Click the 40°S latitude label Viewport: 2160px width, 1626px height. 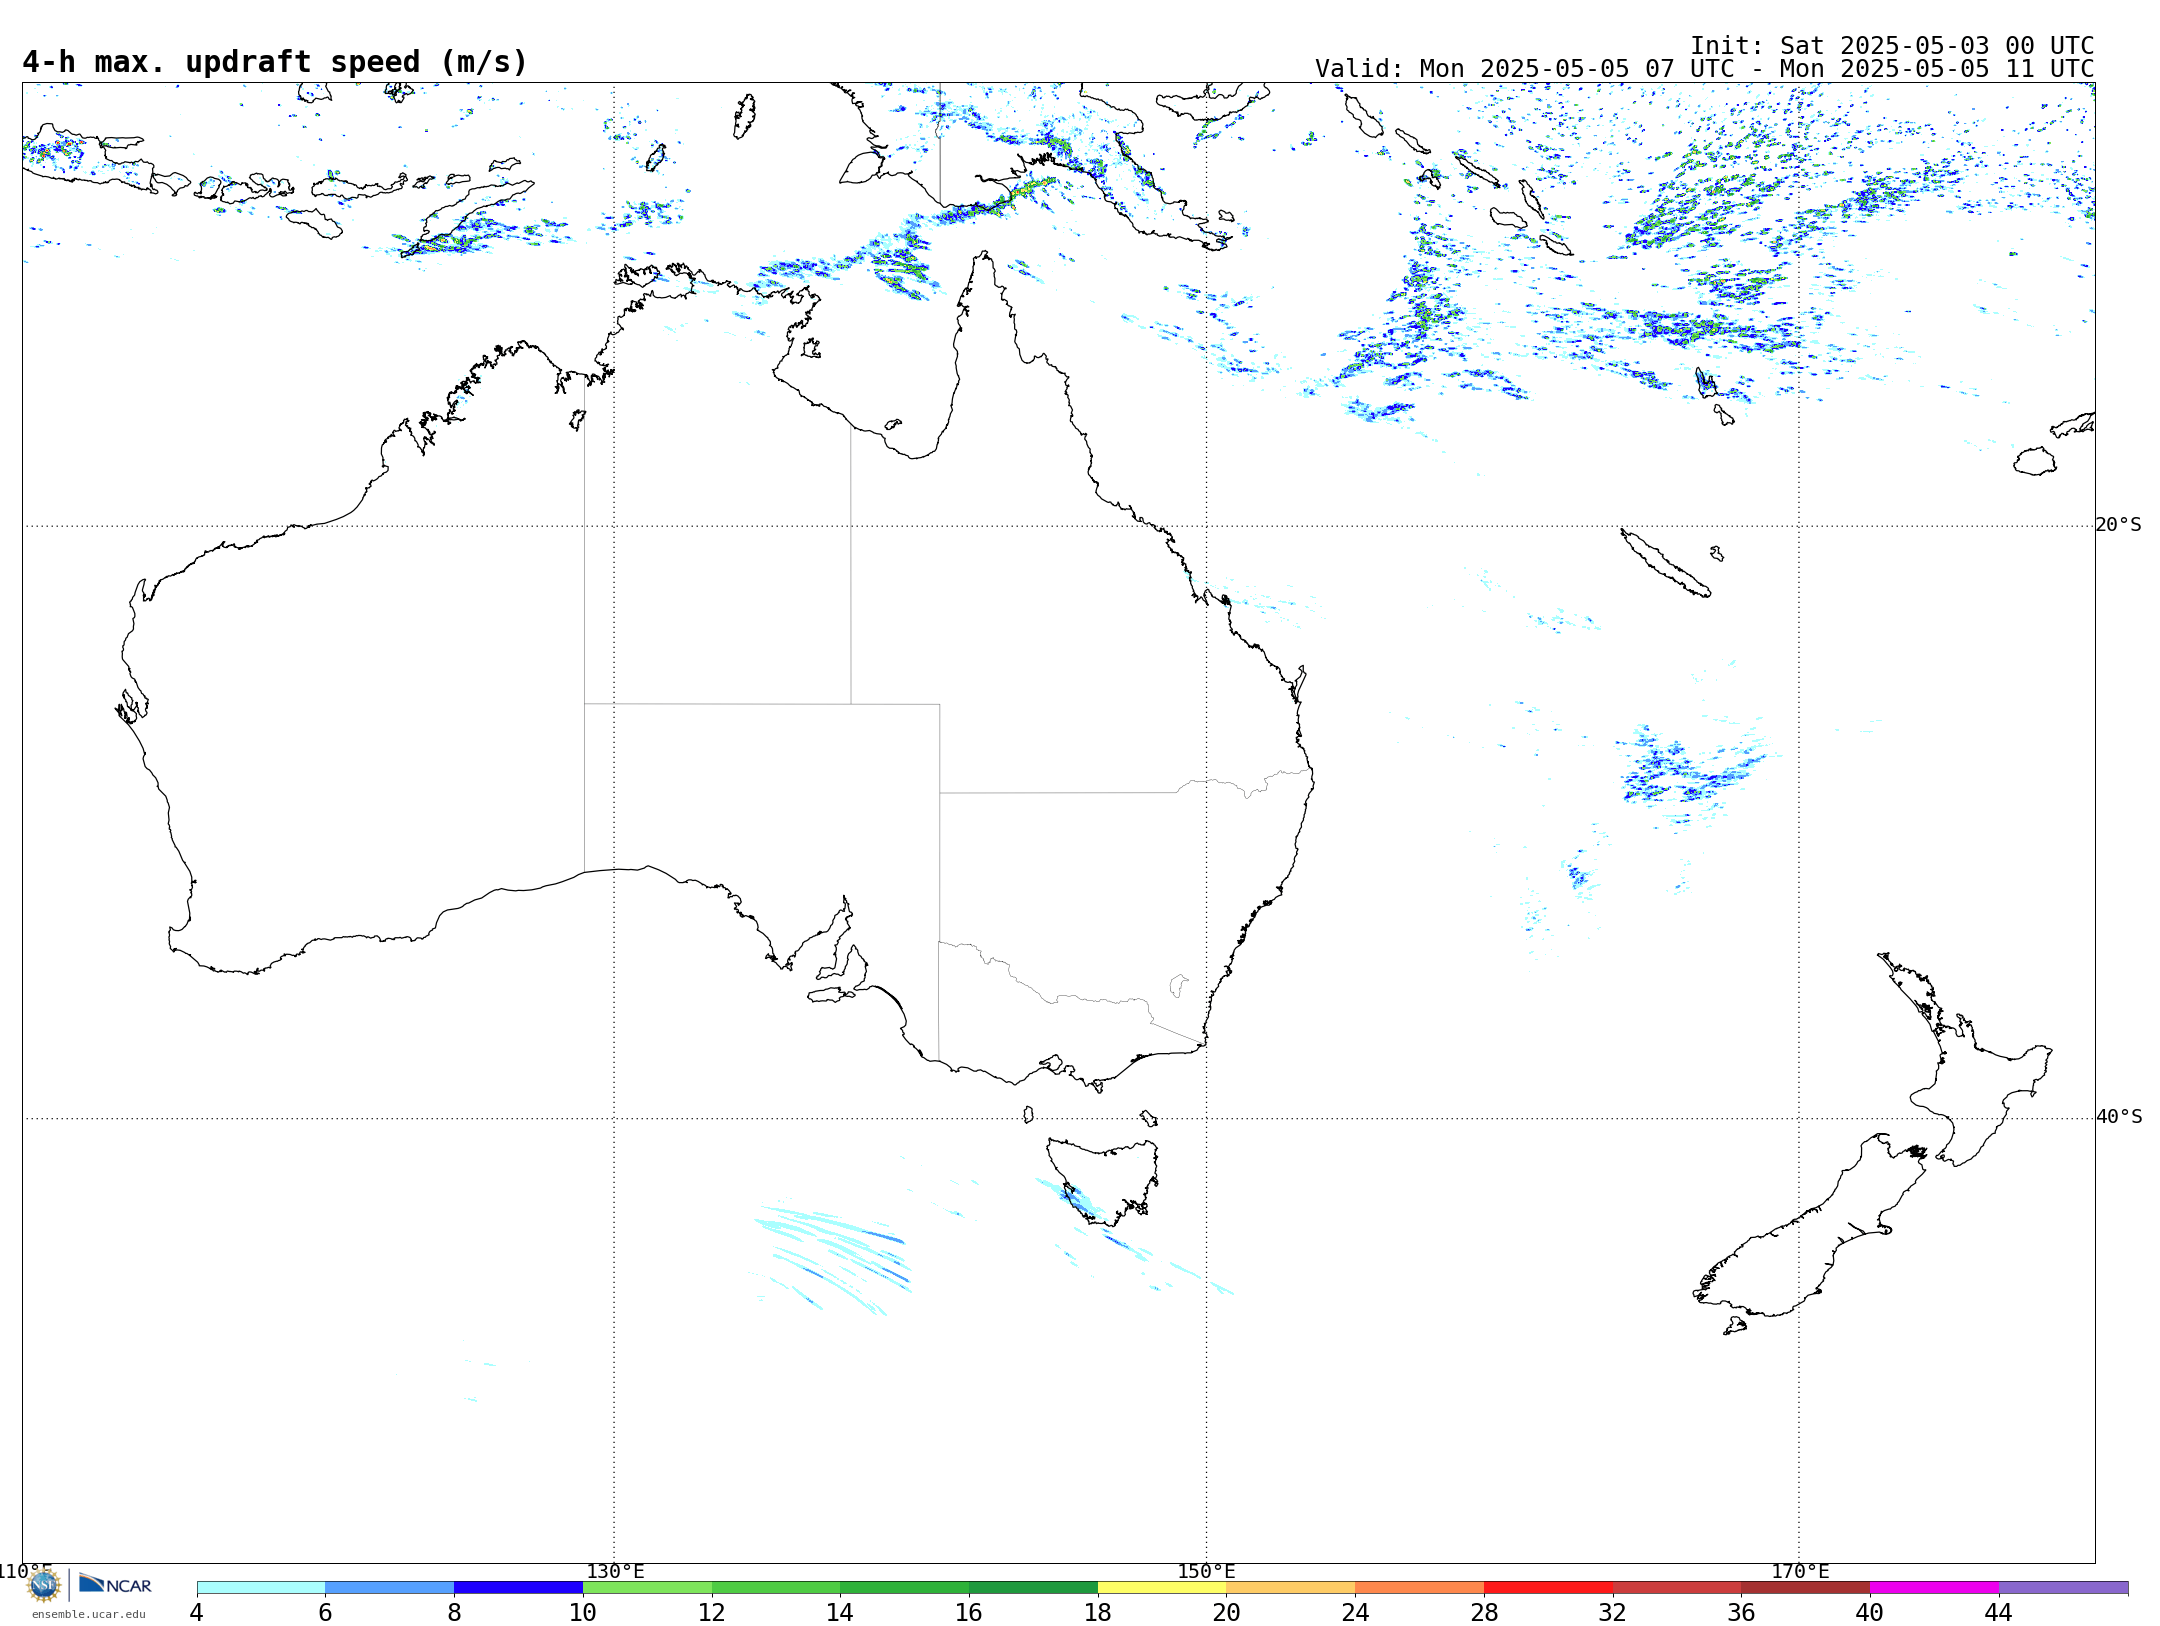click(2118, 1117)
